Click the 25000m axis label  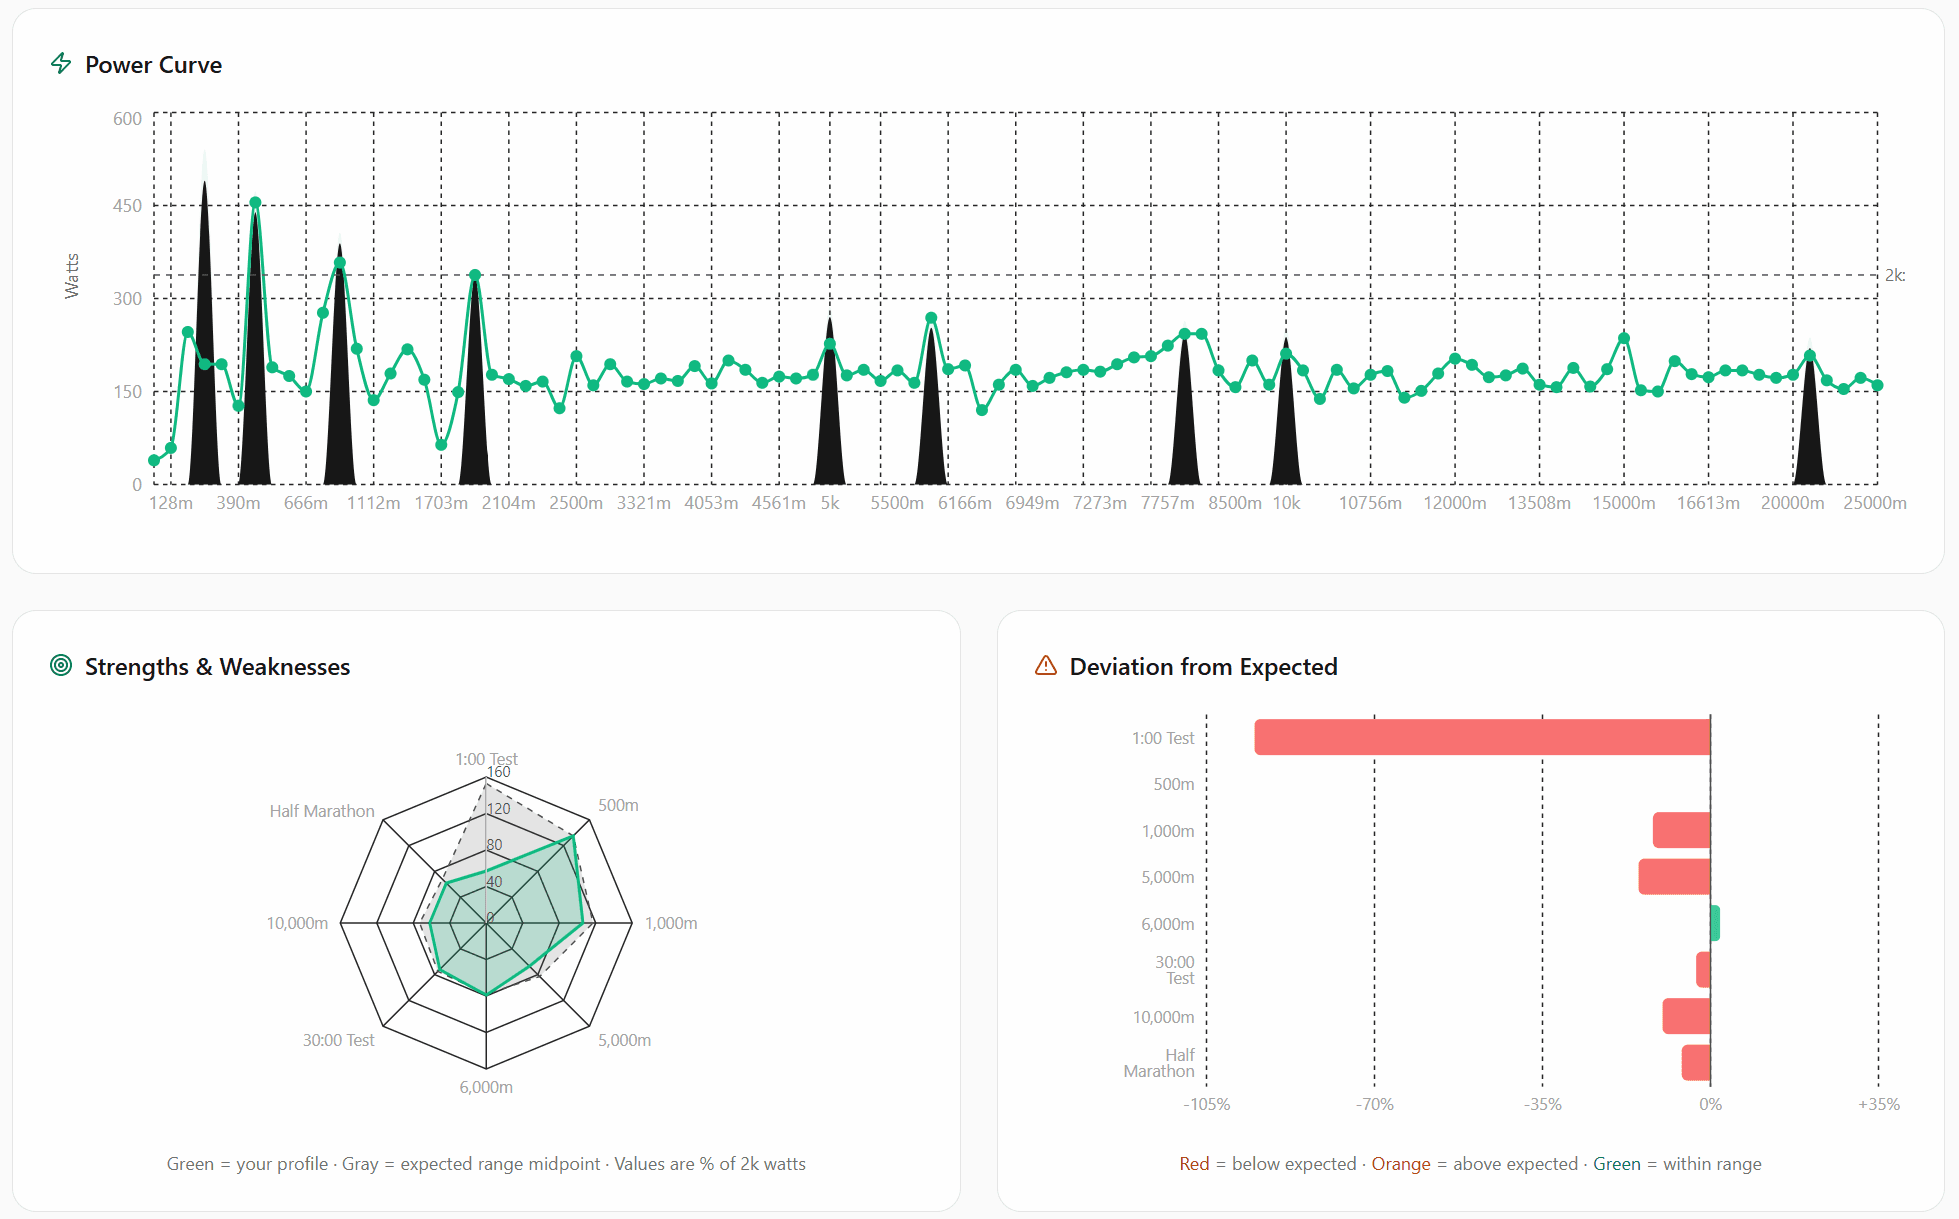[x=1876, y=503]
